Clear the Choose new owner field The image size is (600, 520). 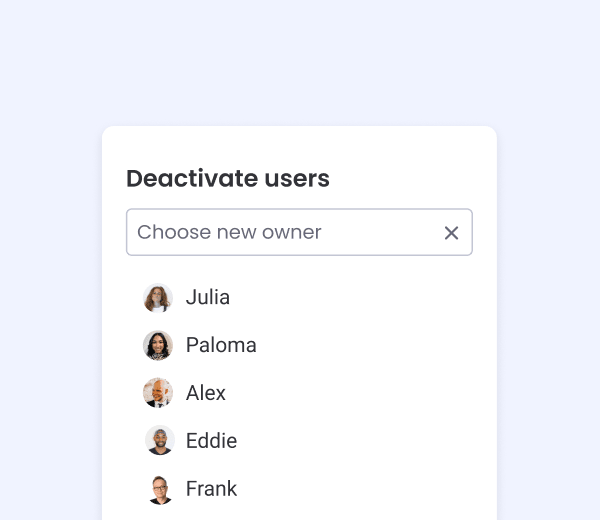point(452,233)
